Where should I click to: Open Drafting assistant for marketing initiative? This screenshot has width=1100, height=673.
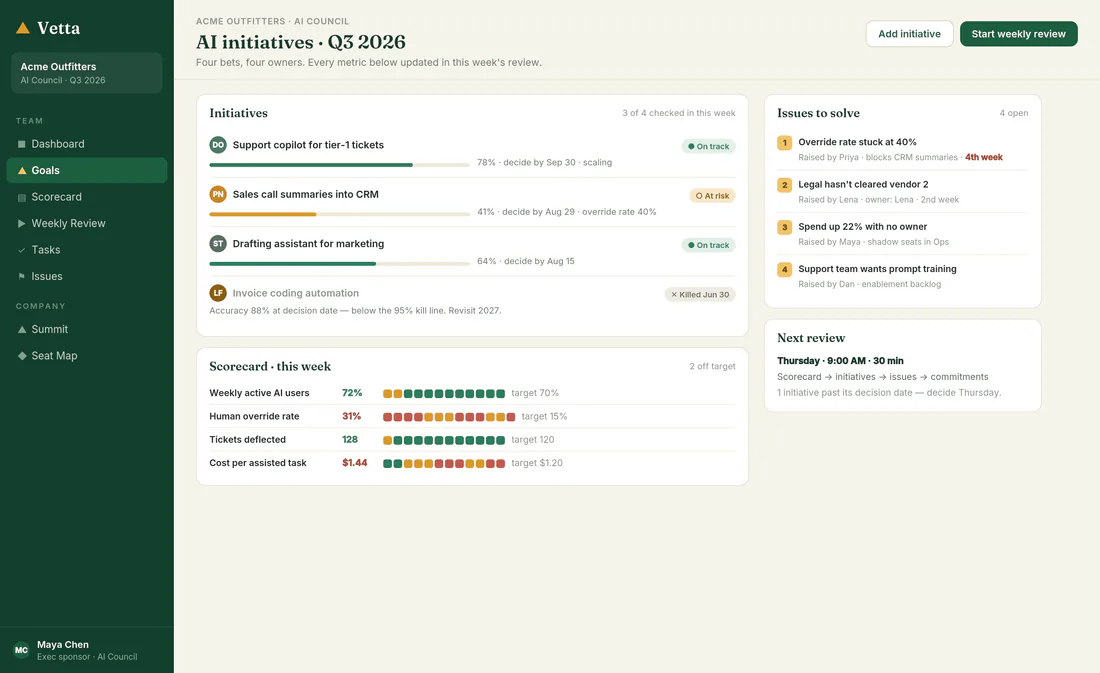tap(309, 244)
